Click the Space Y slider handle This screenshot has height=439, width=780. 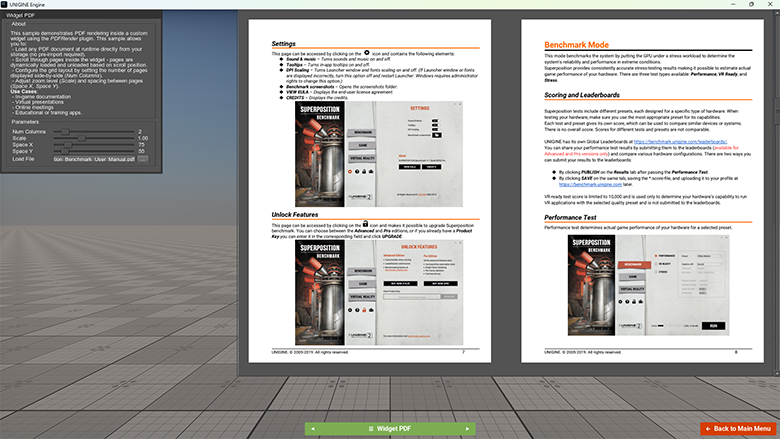click(x=65, y=151)
